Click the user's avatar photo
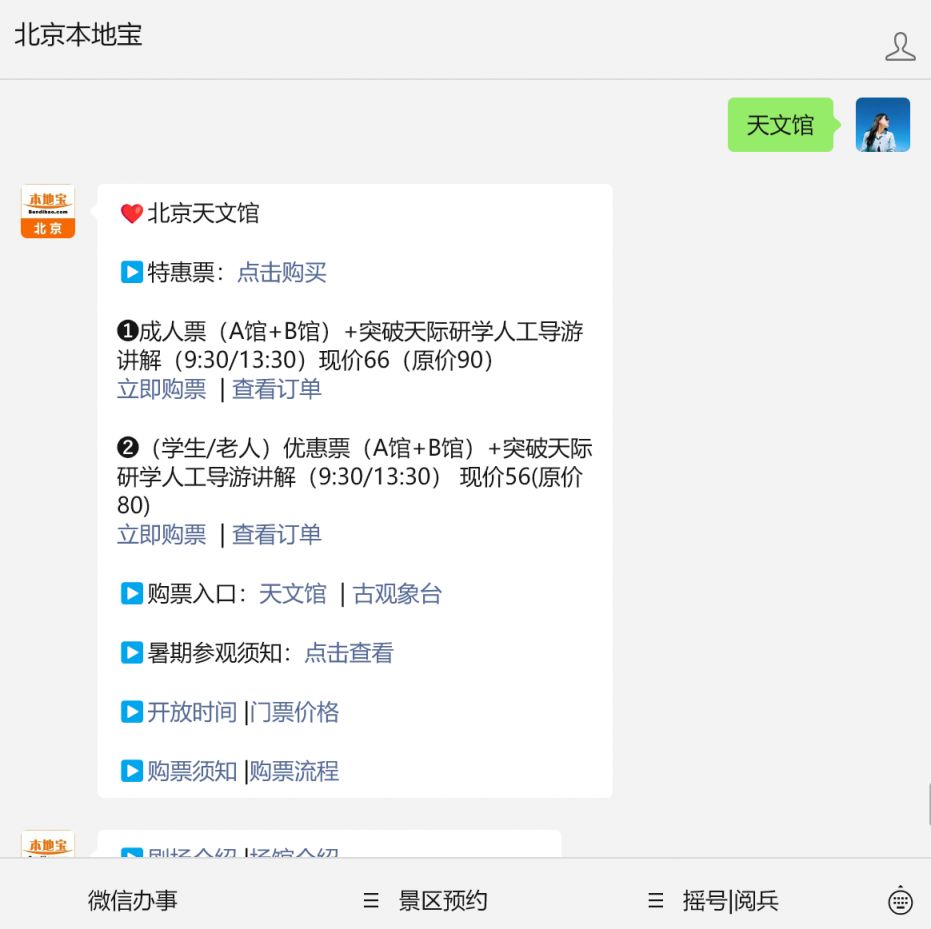The height and width of the screenshot is (929, 931). tap(882, 125)
